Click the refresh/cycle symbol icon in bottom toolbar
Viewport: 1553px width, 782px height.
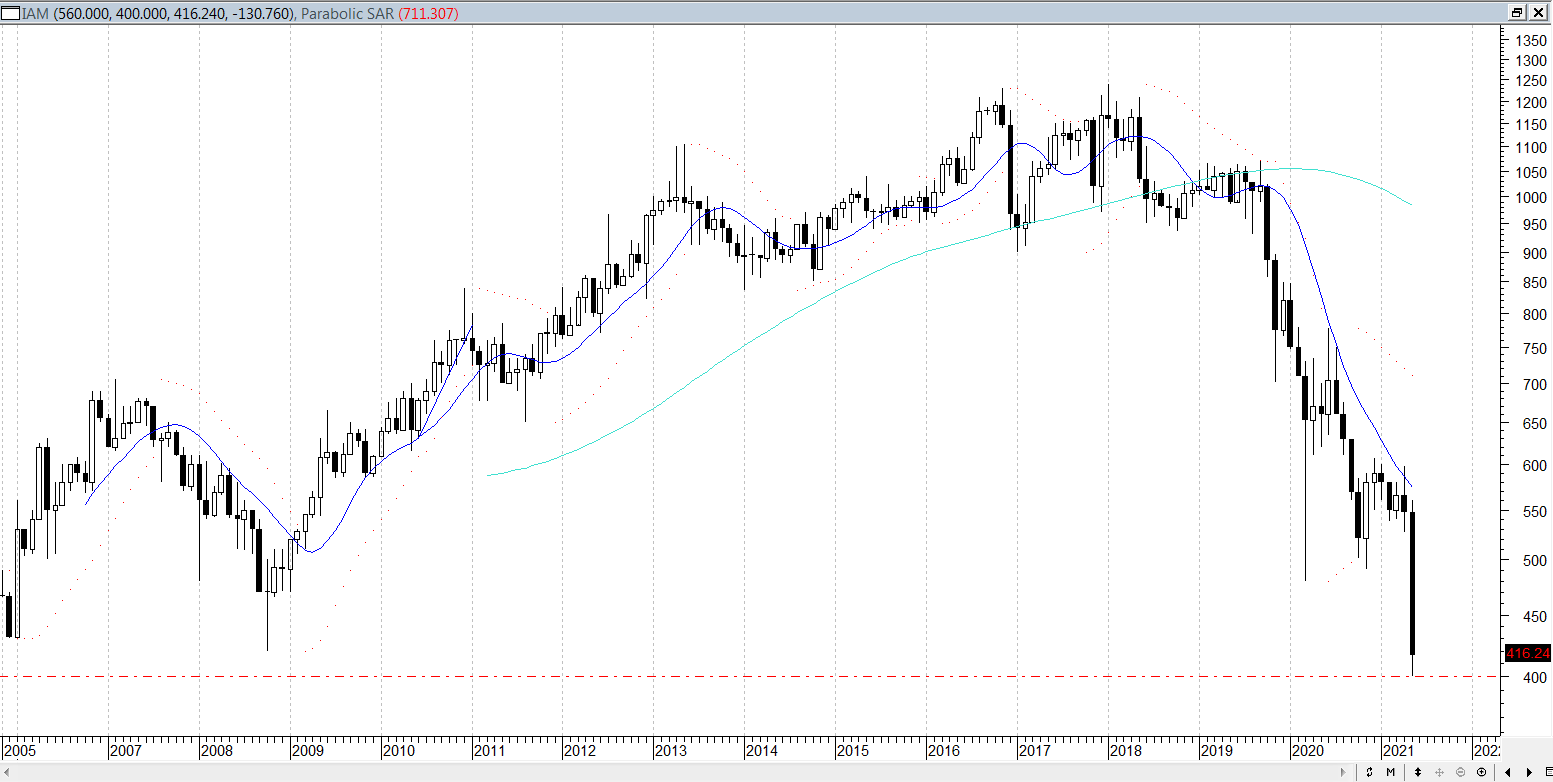1369,772
